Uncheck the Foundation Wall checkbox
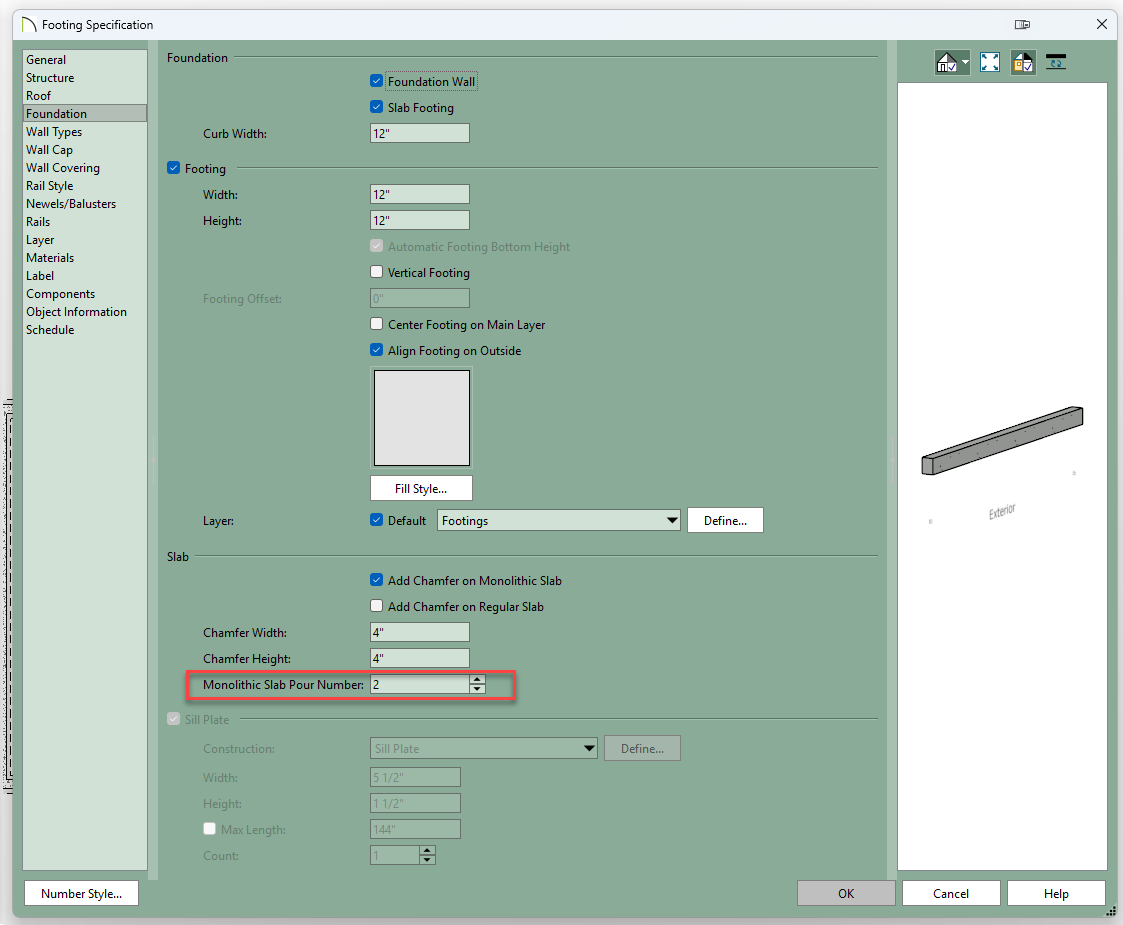The height and width of the screenshot is (925, 1123). [377, 82]
